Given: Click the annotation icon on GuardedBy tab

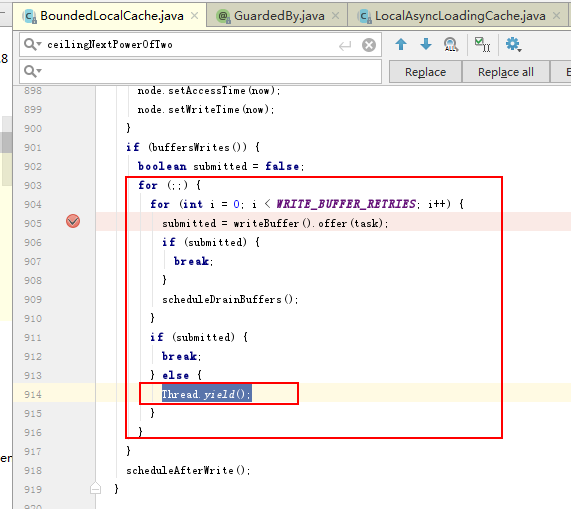Looking at the screenshot, I should pos(223,16).
